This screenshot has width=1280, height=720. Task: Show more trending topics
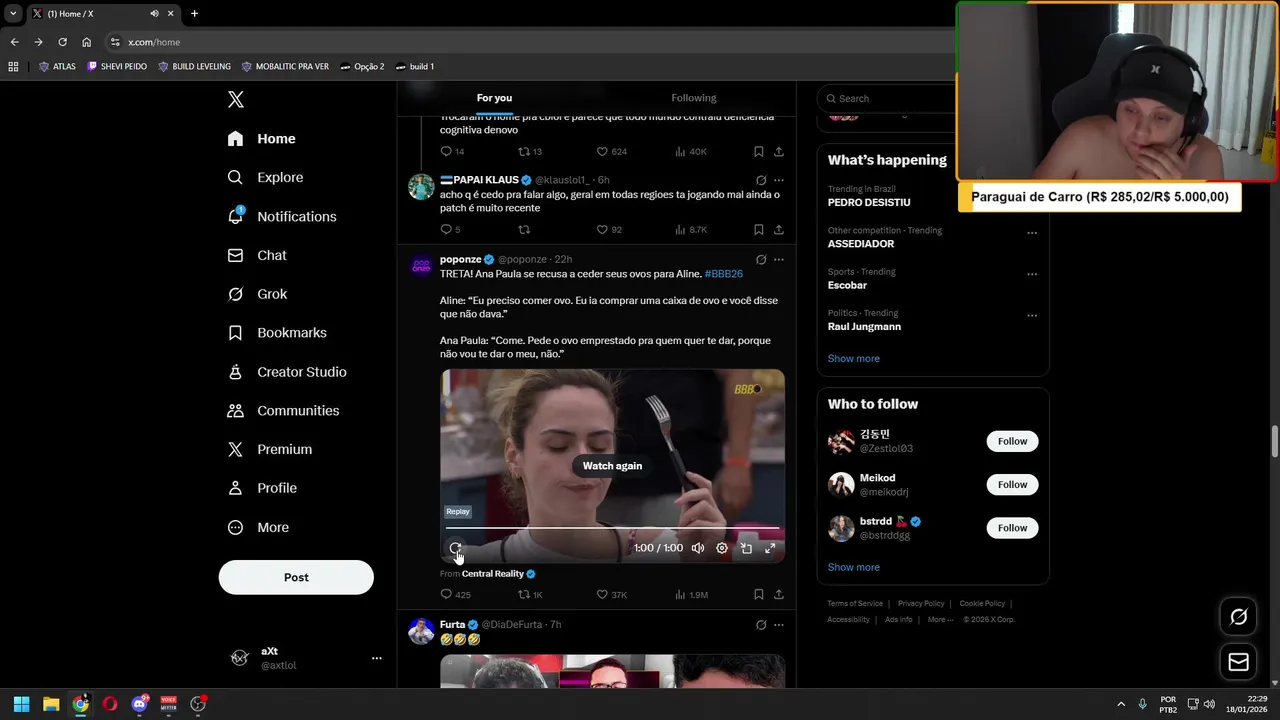tap(853, 358)
